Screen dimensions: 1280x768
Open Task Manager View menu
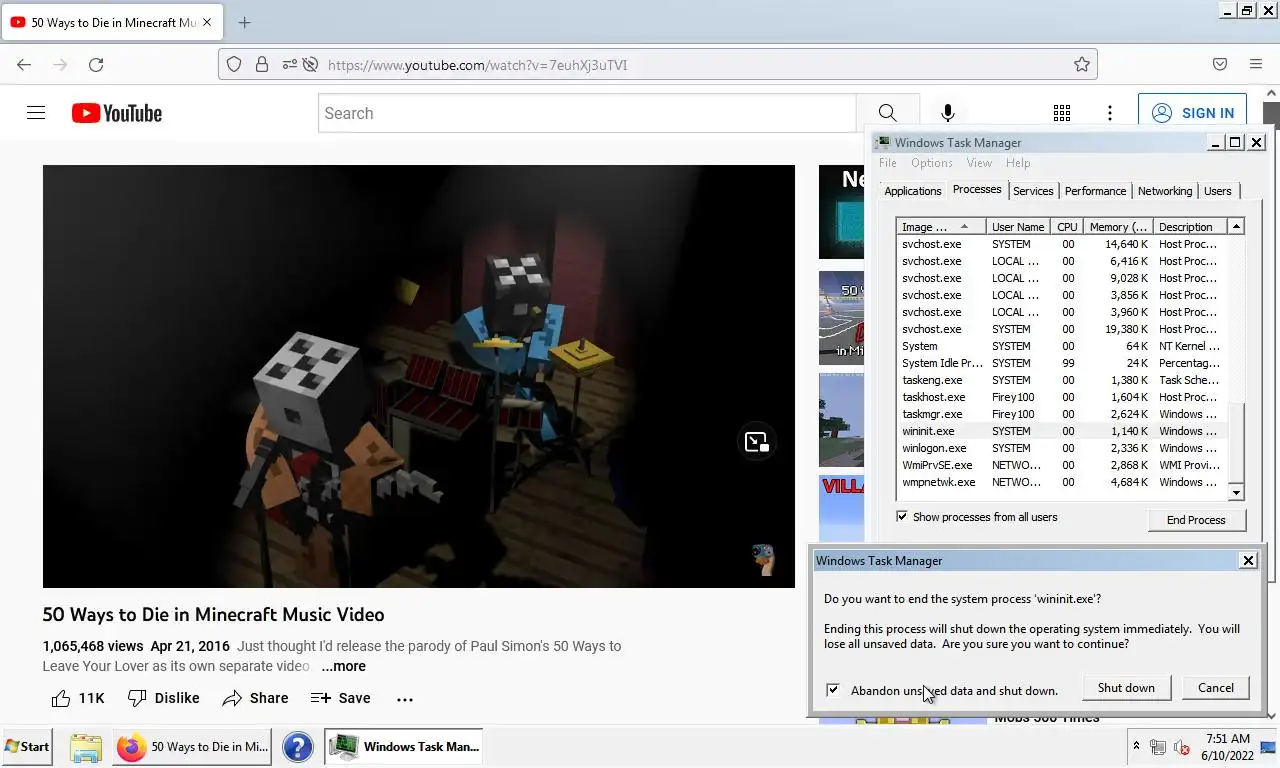click(x=979, y=163)
